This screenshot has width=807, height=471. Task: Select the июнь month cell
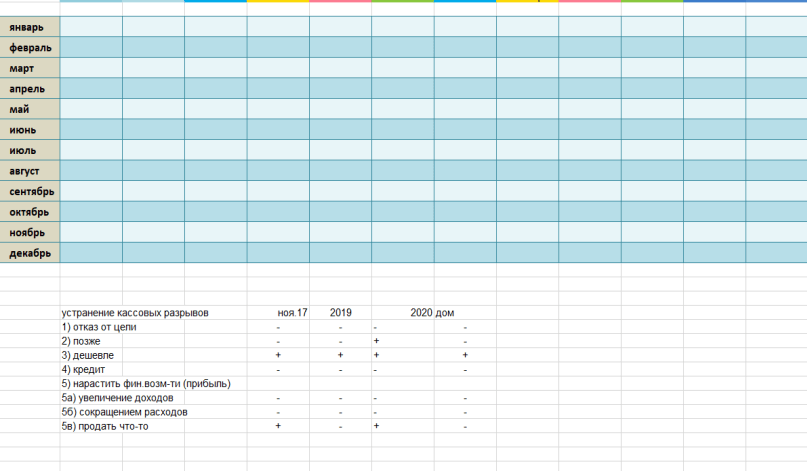30,130
